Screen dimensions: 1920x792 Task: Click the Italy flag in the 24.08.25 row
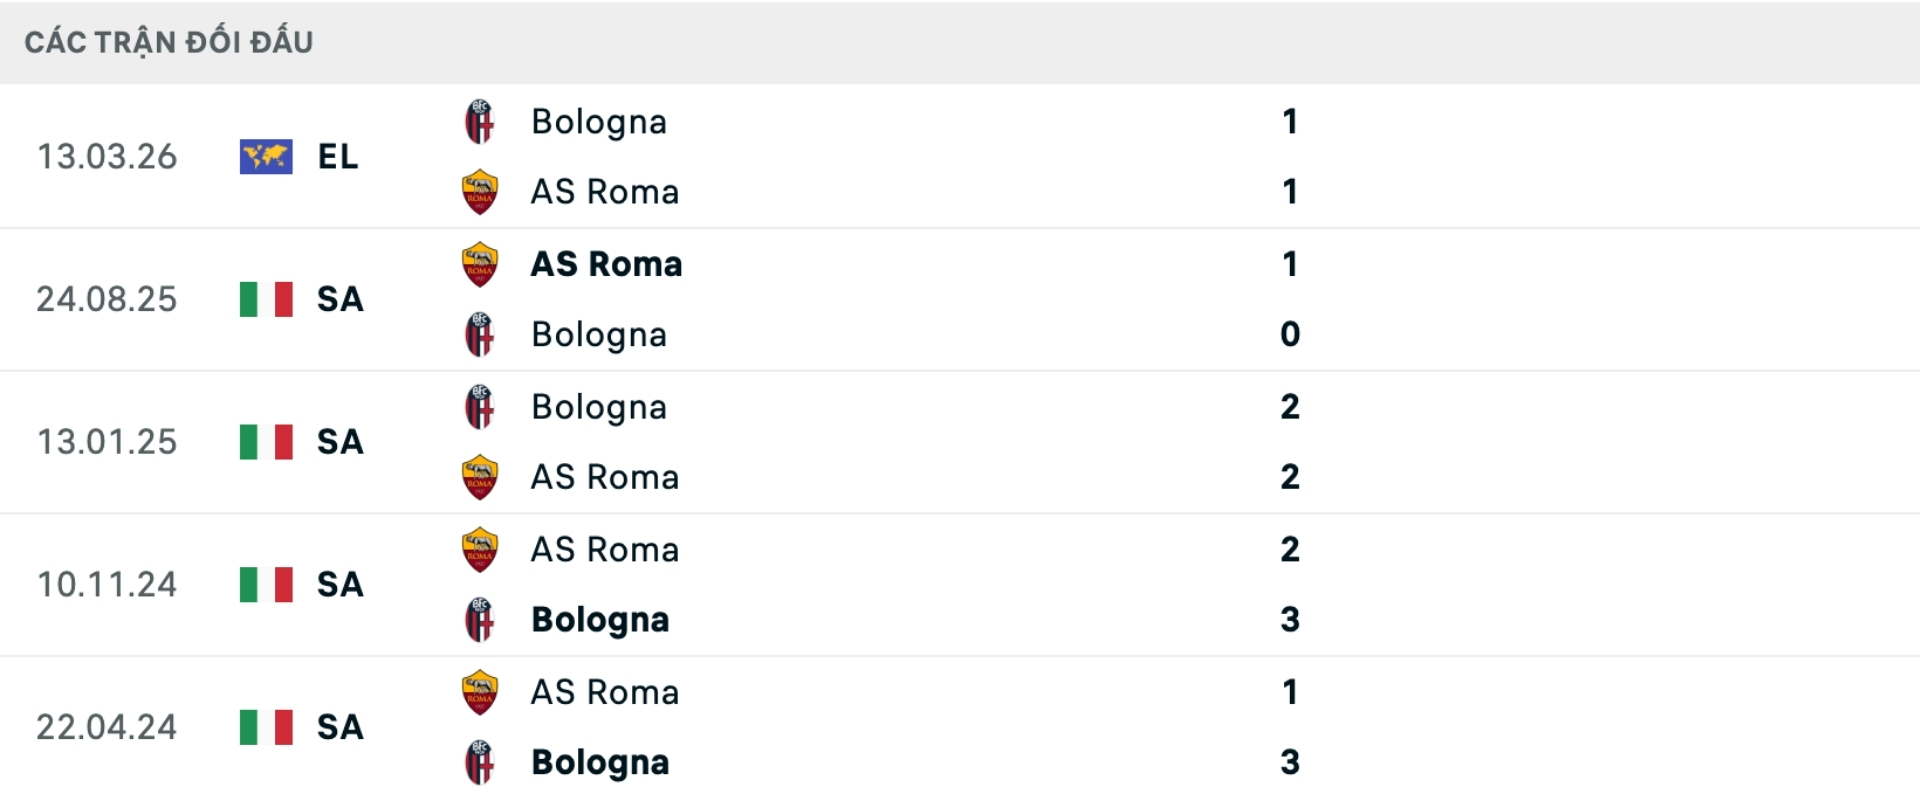tap(266, 299)
